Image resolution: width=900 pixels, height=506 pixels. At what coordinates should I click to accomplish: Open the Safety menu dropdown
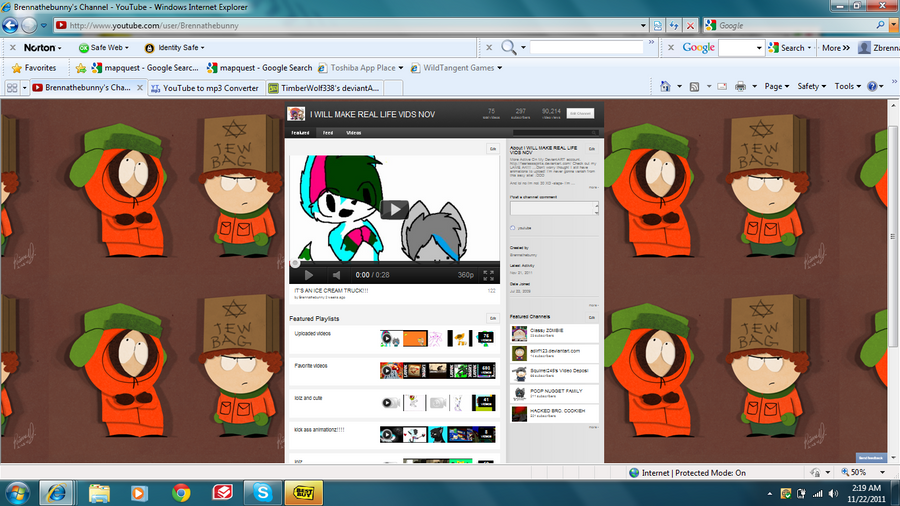[x=812, y=86]
